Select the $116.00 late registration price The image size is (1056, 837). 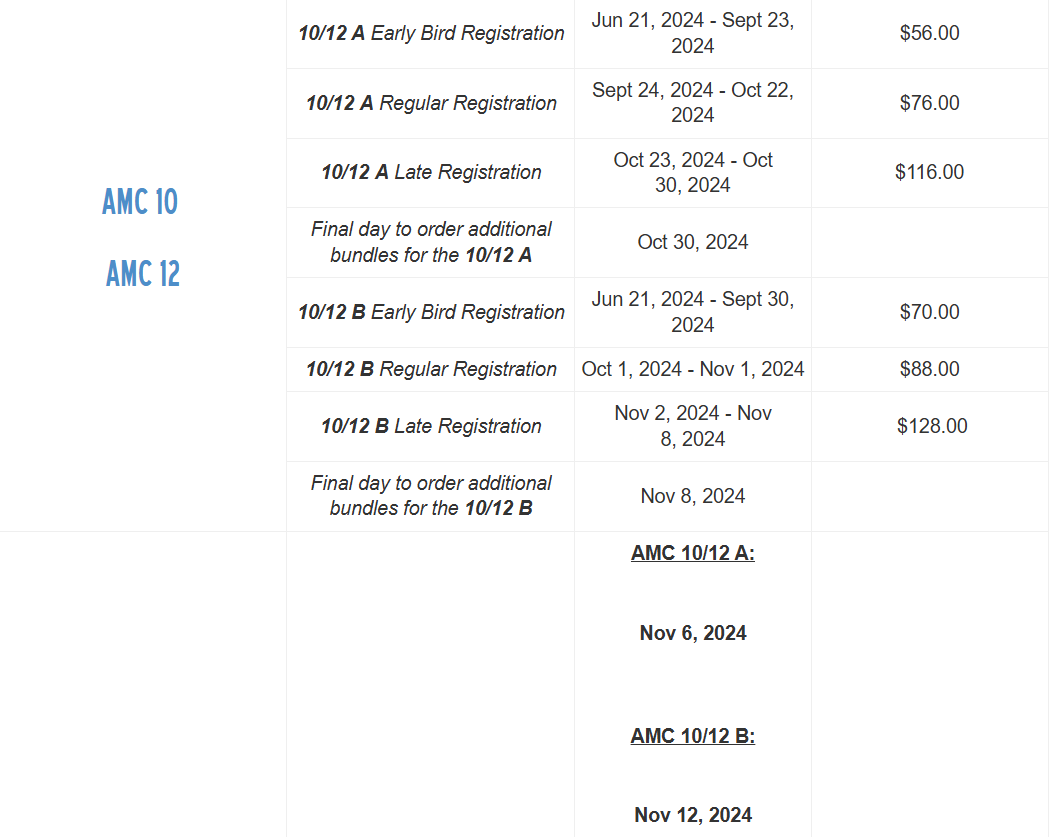tap(929, 172)
